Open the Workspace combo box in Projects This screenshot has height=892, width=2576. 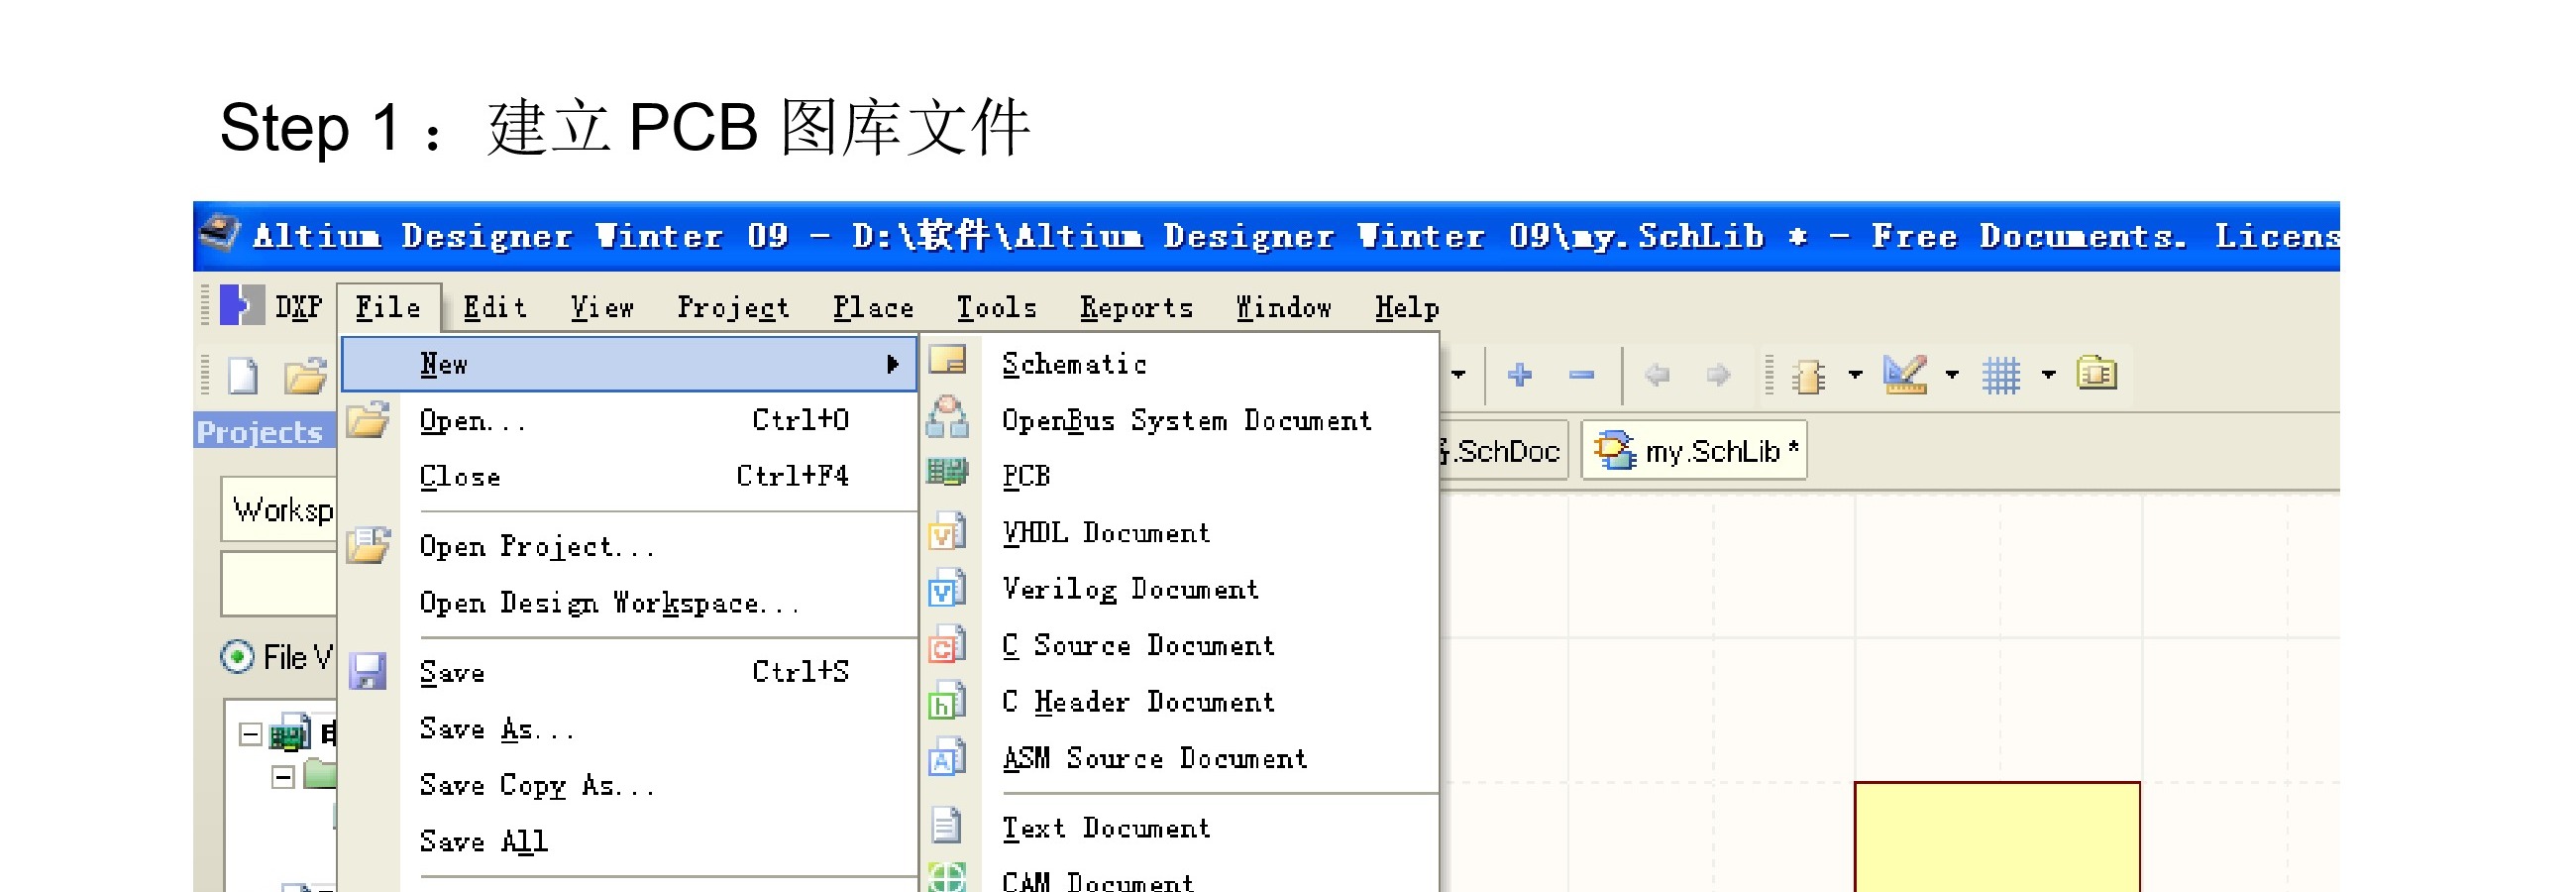click(280, 509)
